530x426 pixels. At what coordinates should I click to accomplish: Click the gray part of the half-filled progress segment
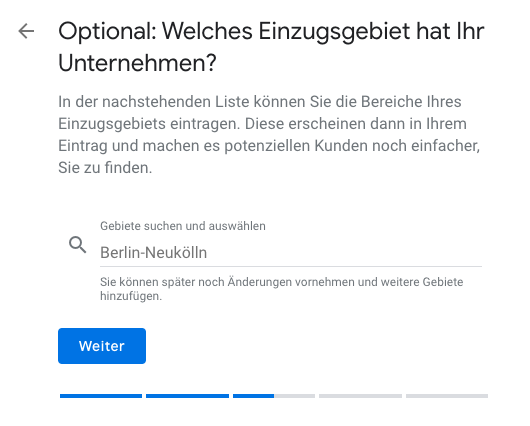(294, 396)
